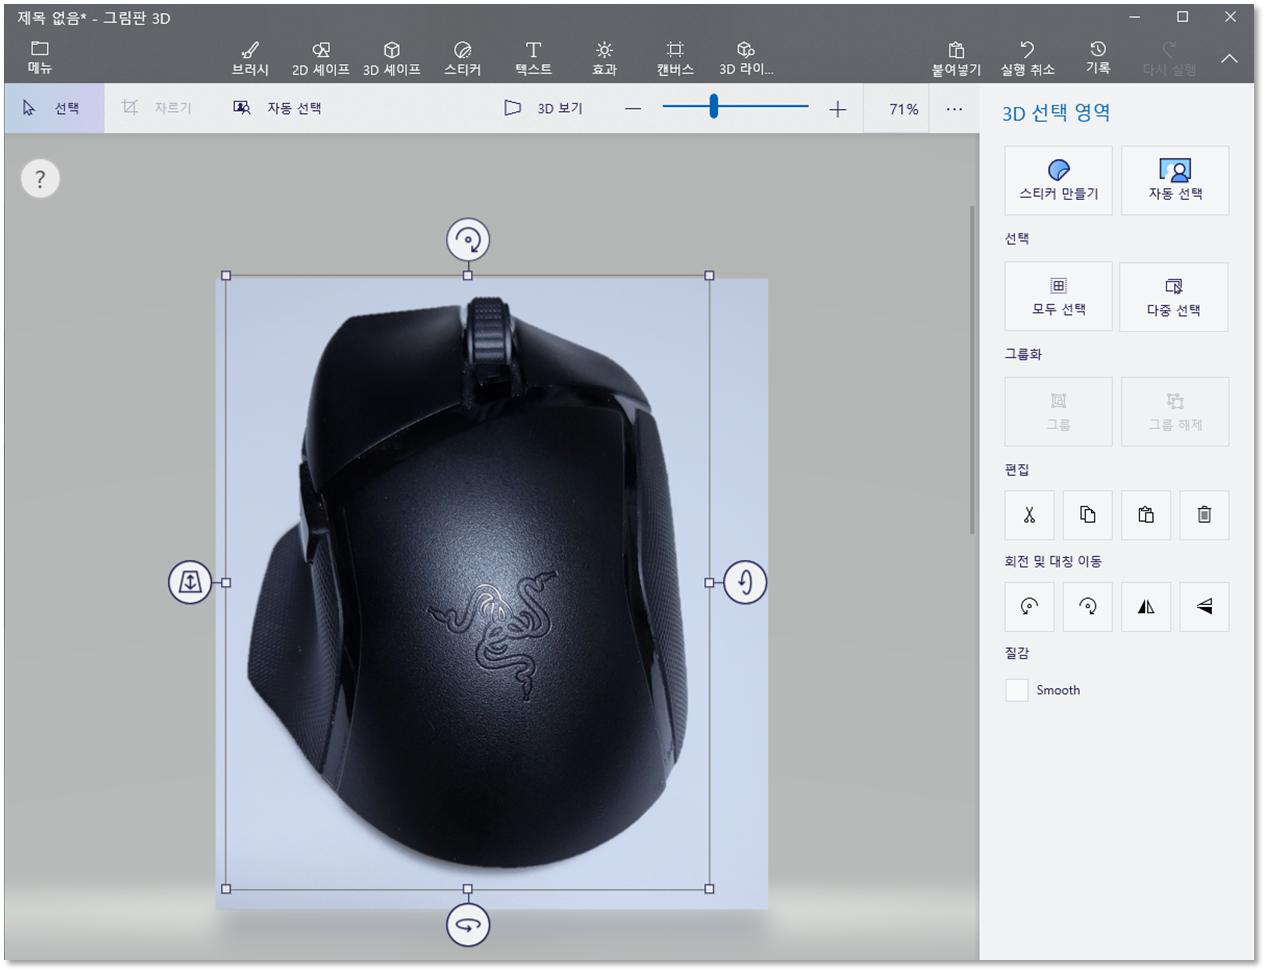Screen dimensions: 1267x973
Task: Click 자동 선택 button in side panel
Action: click(x=1175, y=180)
